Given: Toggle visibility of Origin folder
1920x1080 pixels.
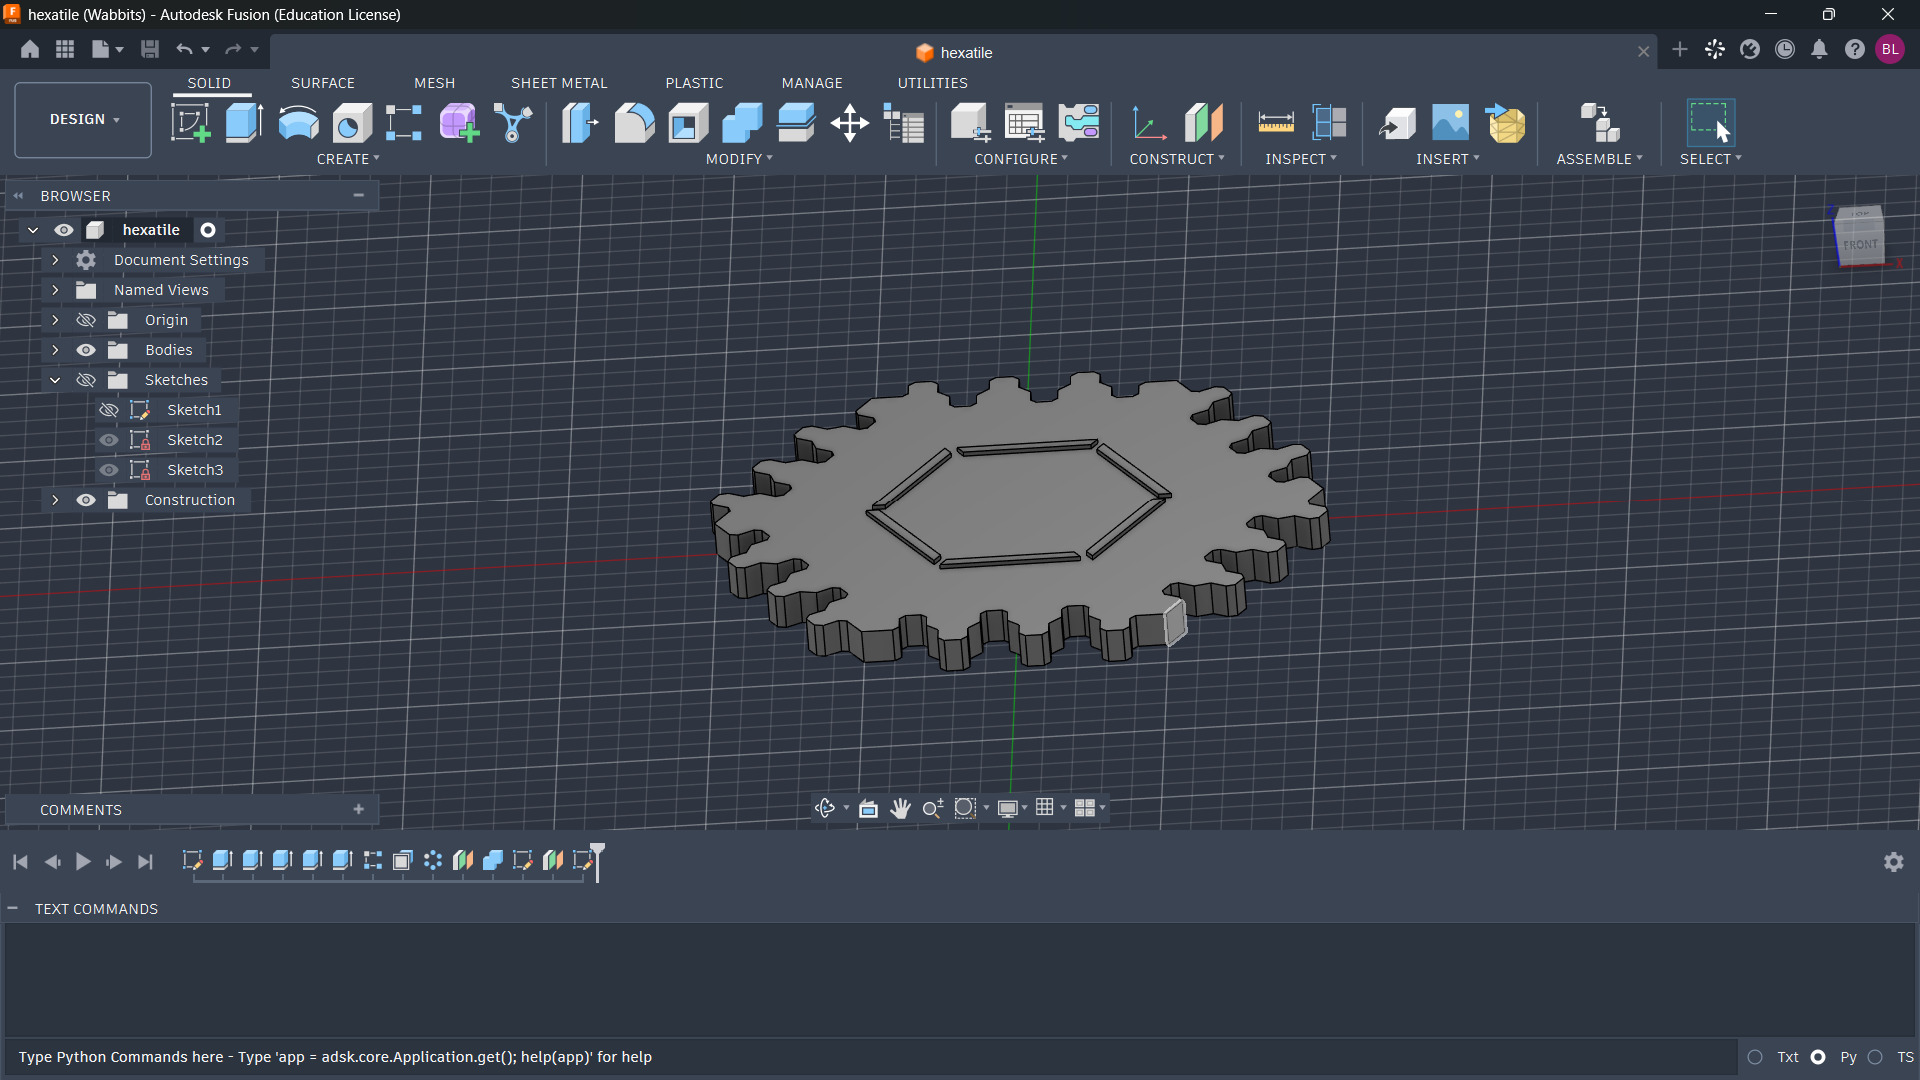Looking at the screenshot, I should pyautogui.click(x=86, y=320).
